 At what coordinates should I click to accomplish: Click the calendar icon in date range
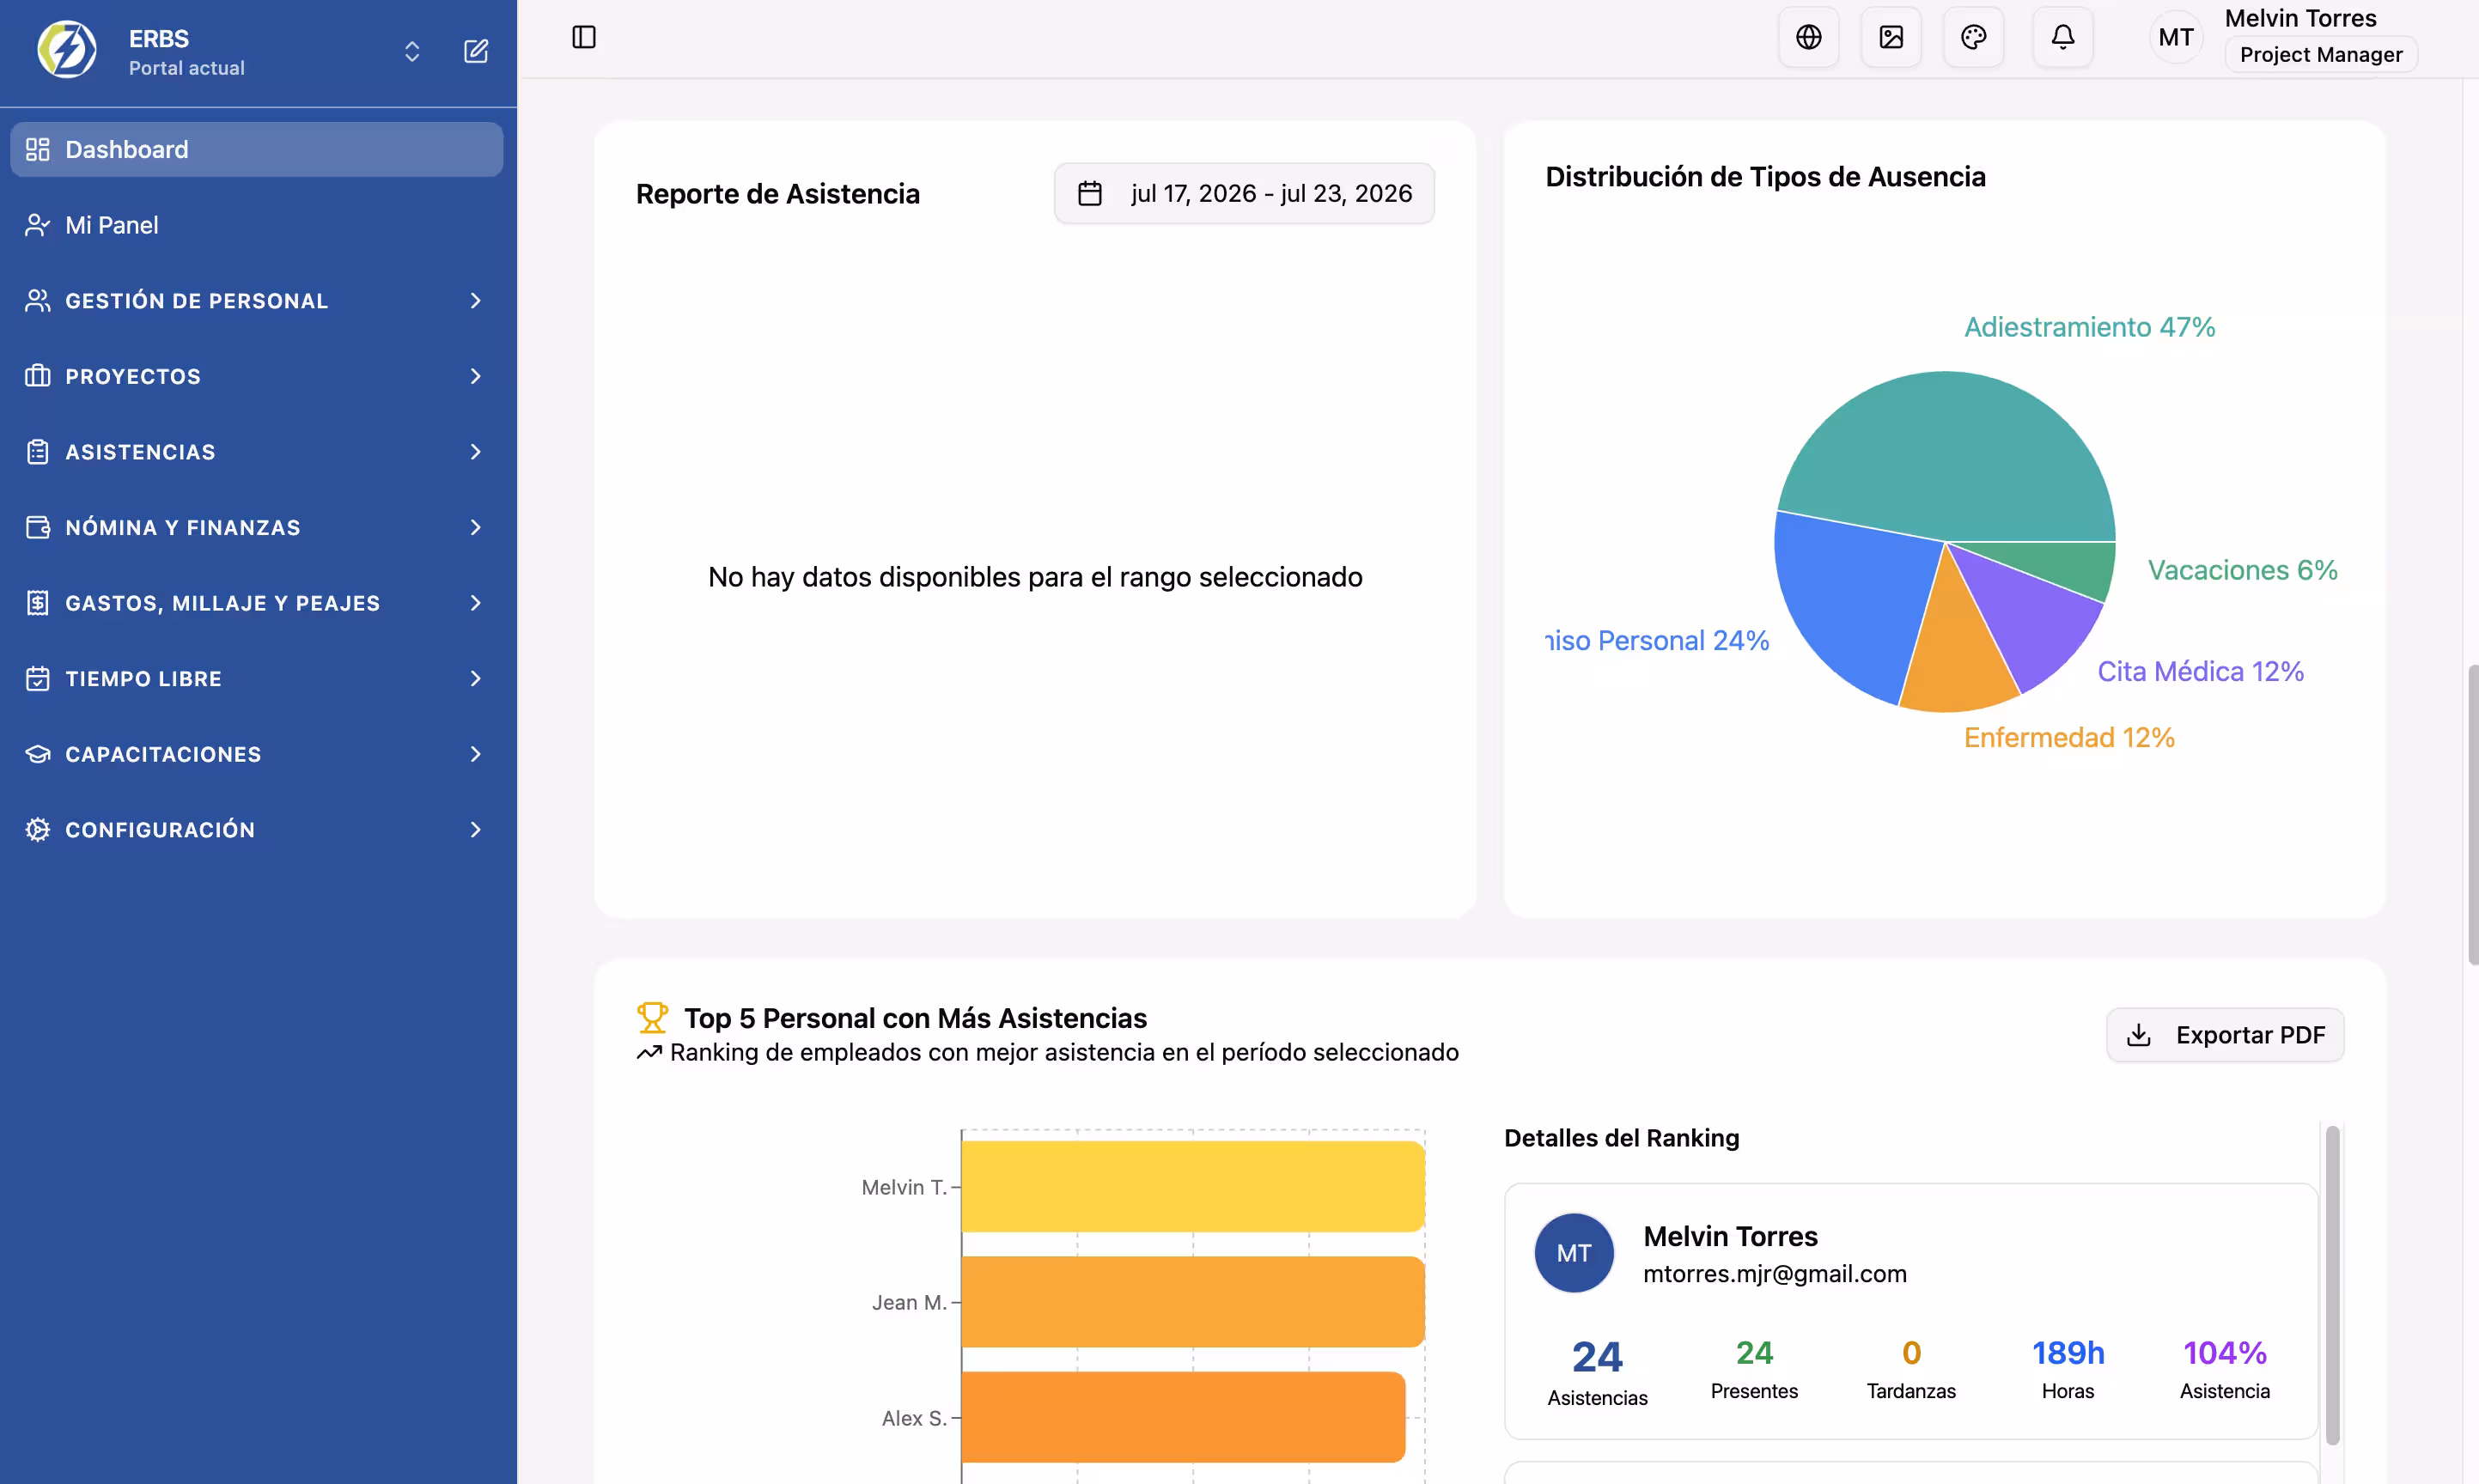(x=1089, y=193)
